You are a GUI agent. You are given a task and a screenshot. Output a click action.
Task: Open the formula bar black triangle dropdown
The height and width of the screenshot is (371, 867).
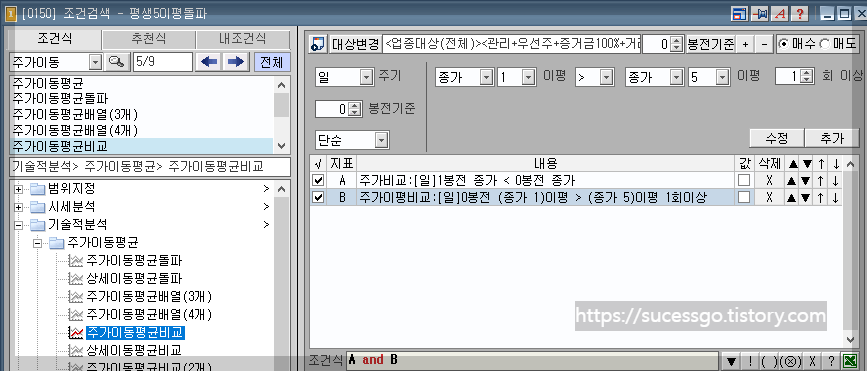tap(732, 361)
